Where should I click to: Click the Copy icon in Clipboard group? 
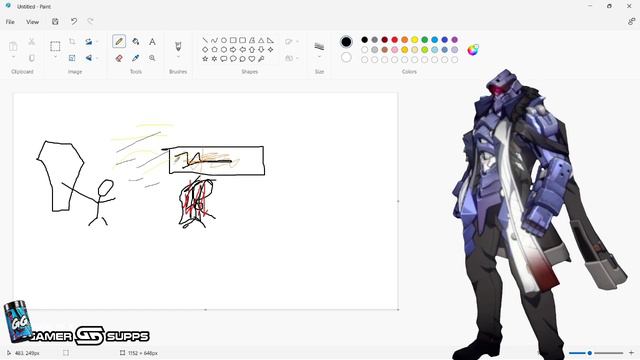pos(31,58)
